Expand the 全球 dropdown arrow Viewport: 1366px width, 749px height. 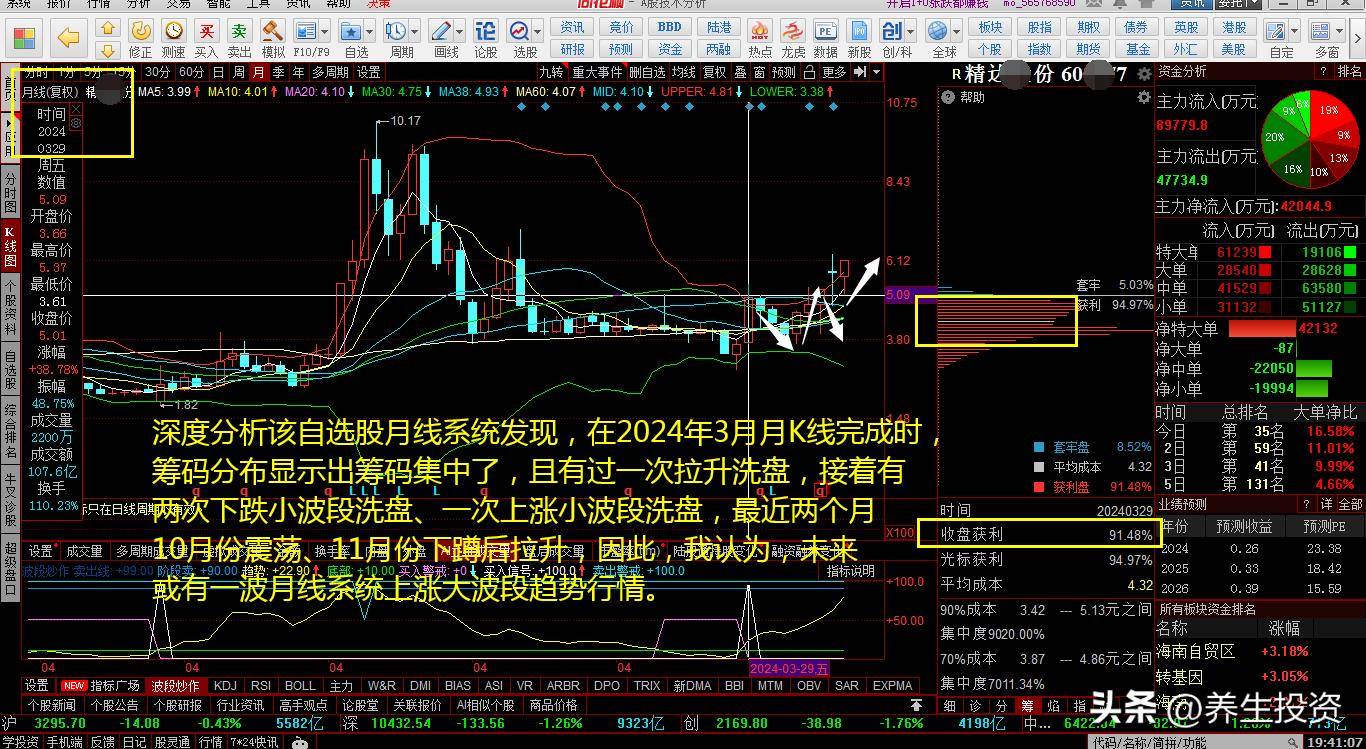tap(957, 31)
